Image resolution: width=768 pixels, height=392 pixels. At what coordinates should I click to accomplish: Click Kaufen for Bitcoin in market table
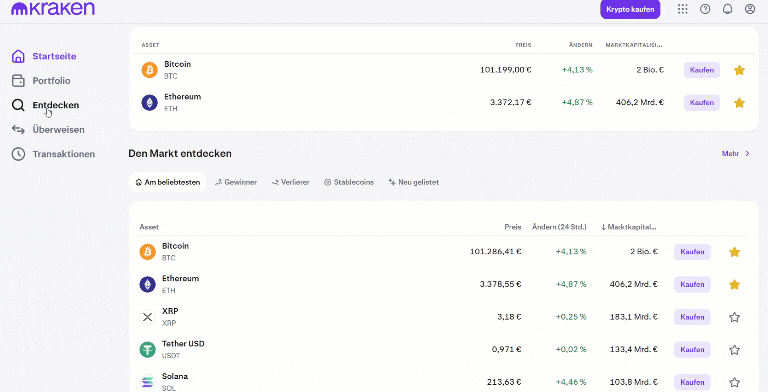692,252
